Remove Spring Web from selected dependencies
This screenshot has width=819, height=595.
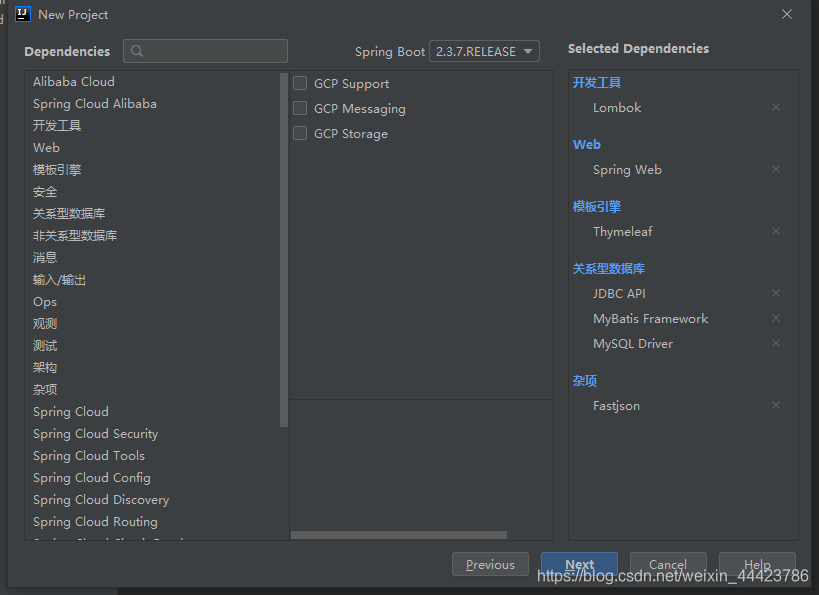pyautogui.click(x=776, y=169)
